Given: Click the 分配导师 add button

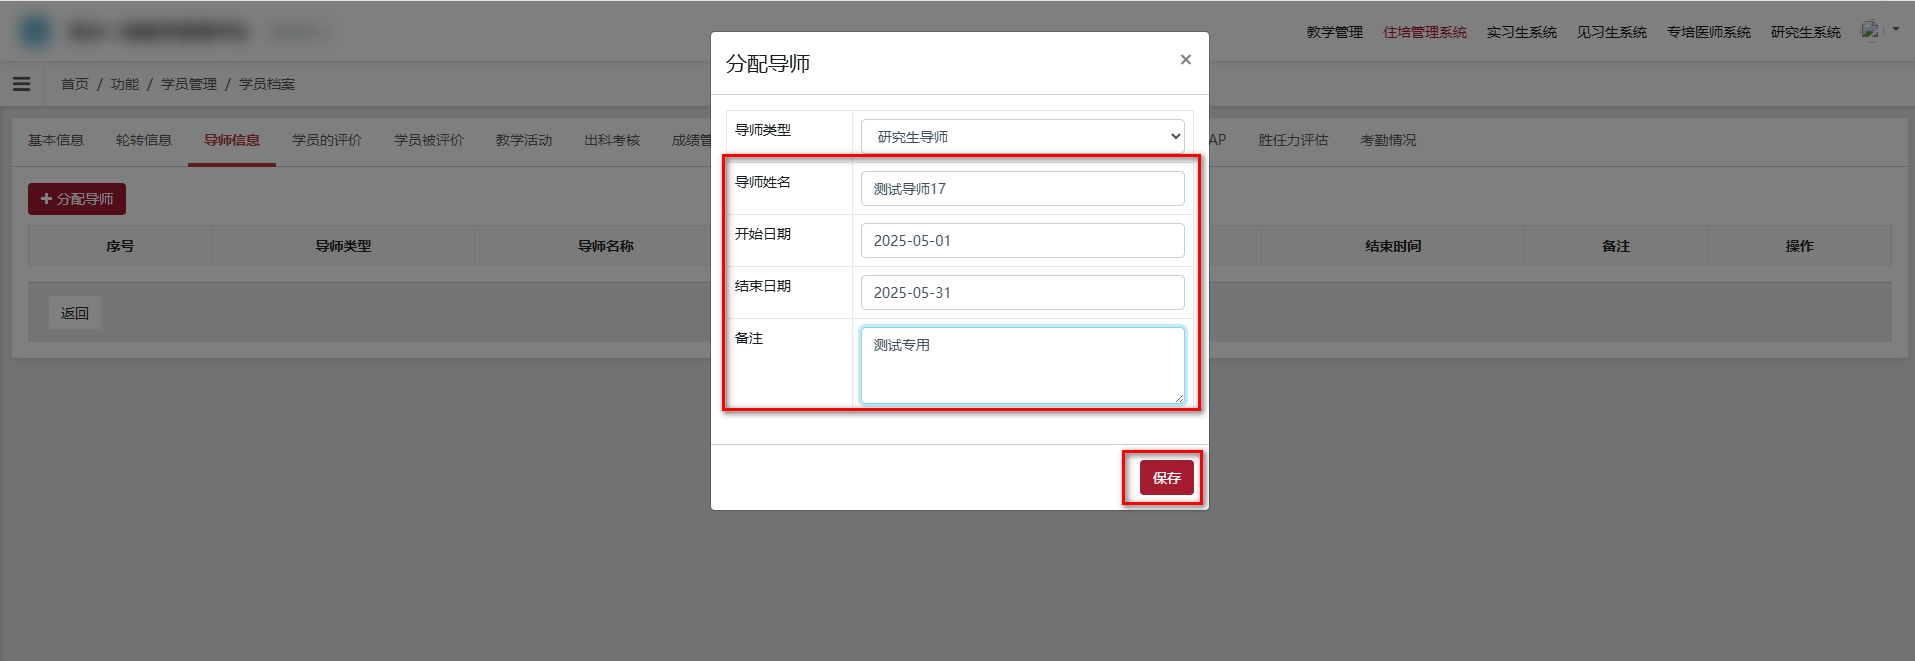Looking at the screenshot, I should tap(77, 199).
